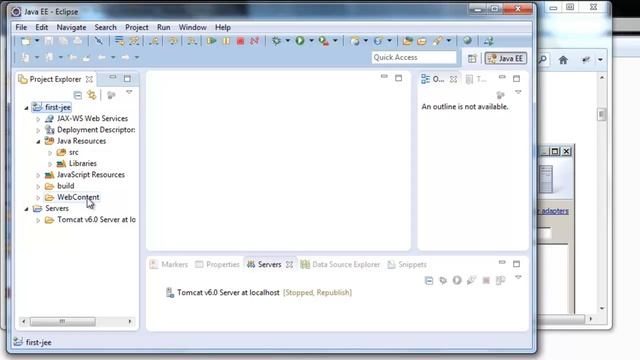Screen dimensions: 640x360
Task: Open the External Tools dropdown arrow
Action: [x=335, y=41]
